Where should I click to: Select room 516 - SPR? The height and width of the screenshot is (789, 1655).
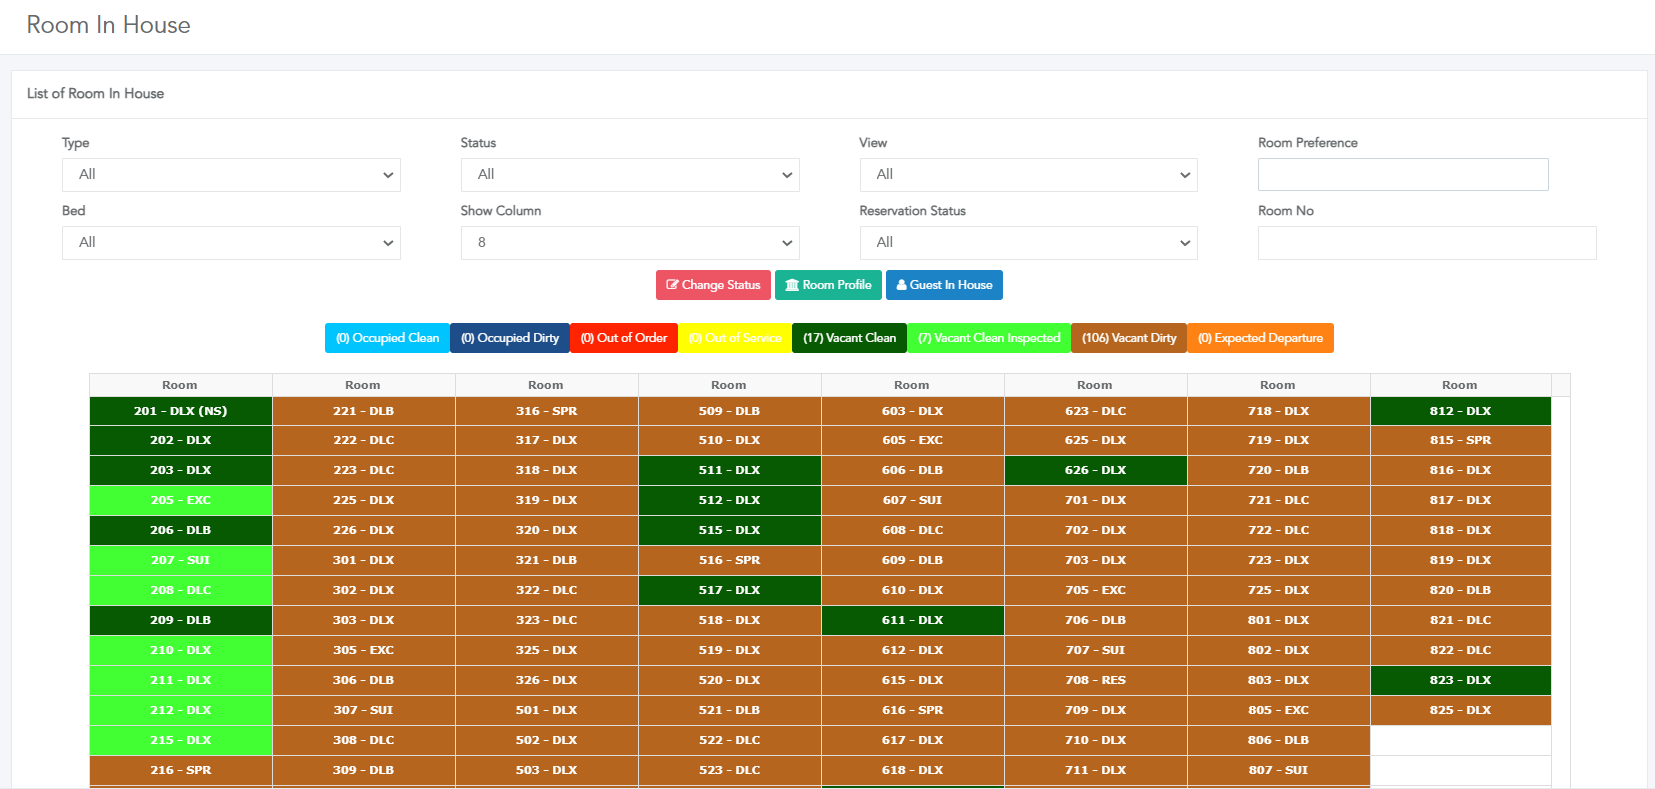point(730,560)
